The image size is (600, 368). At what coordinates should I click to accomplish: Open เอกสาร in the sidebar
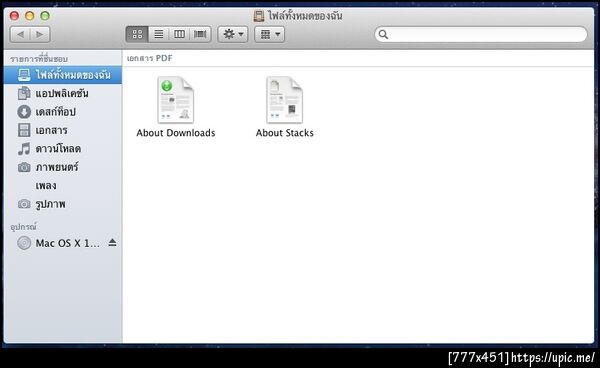63,130
